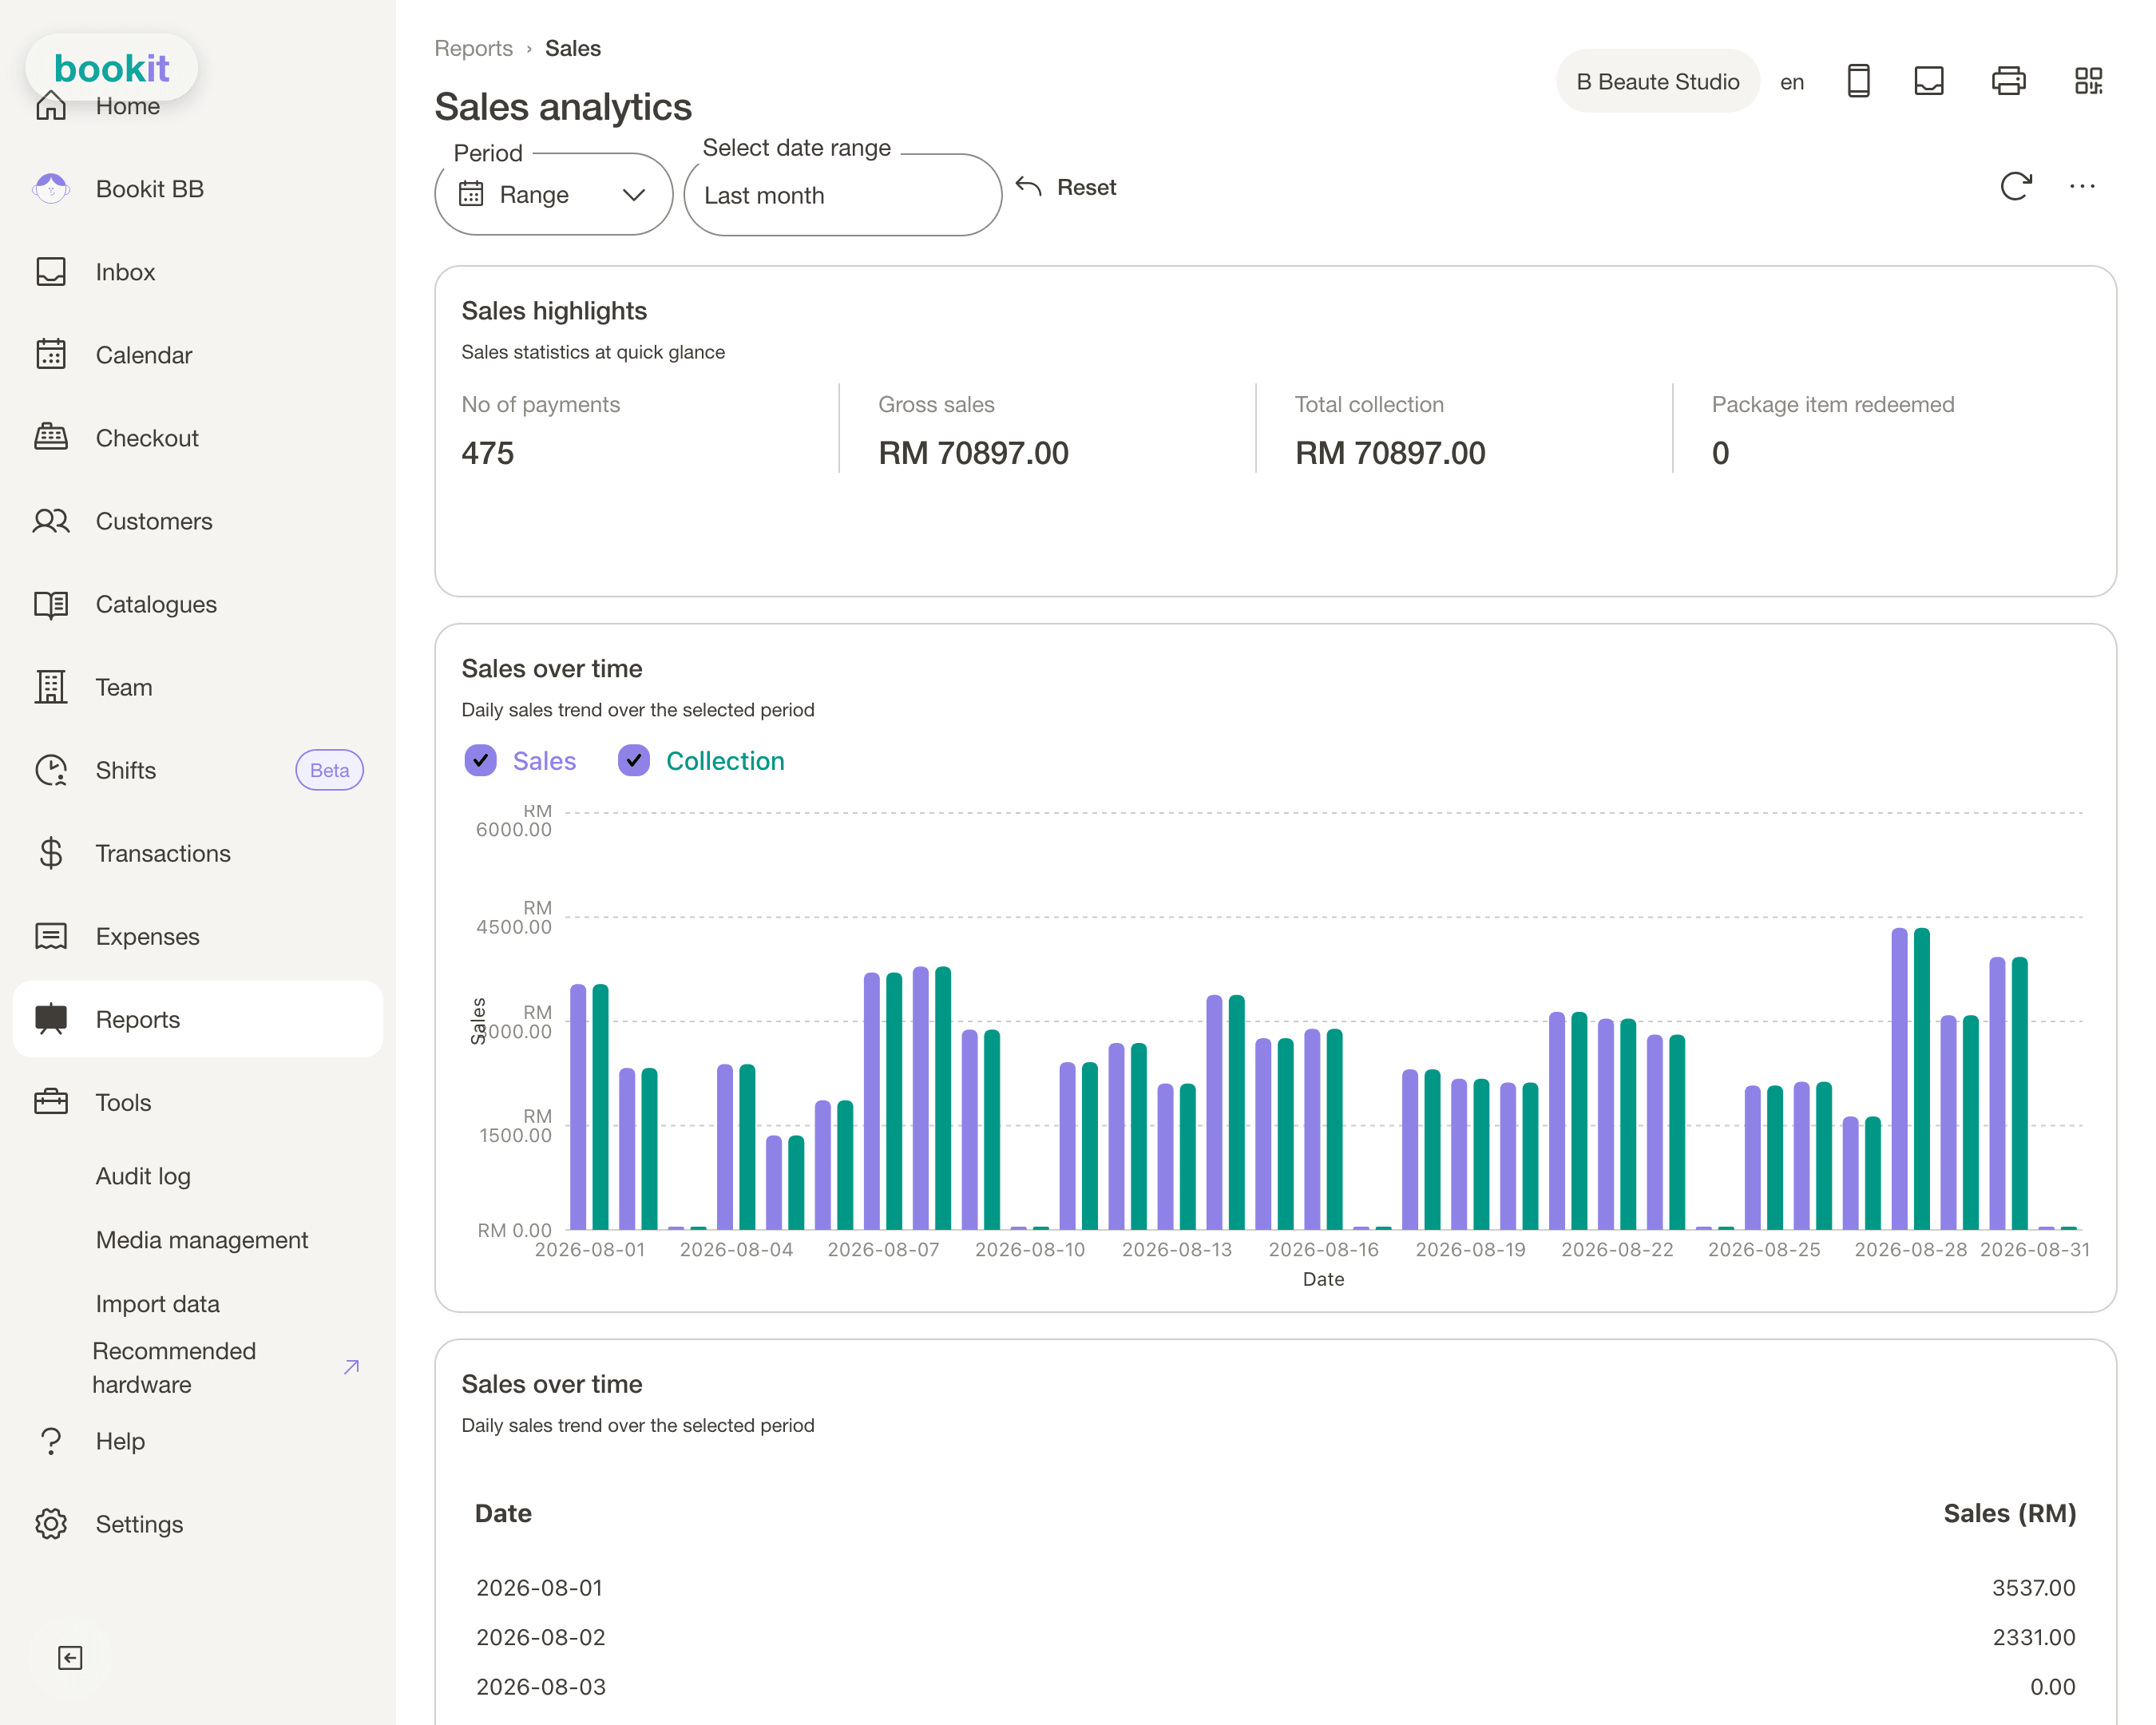Click the Shifts clock icon
The width and height of the screenshot is (2156, 1725).
(x=51, y=769)
